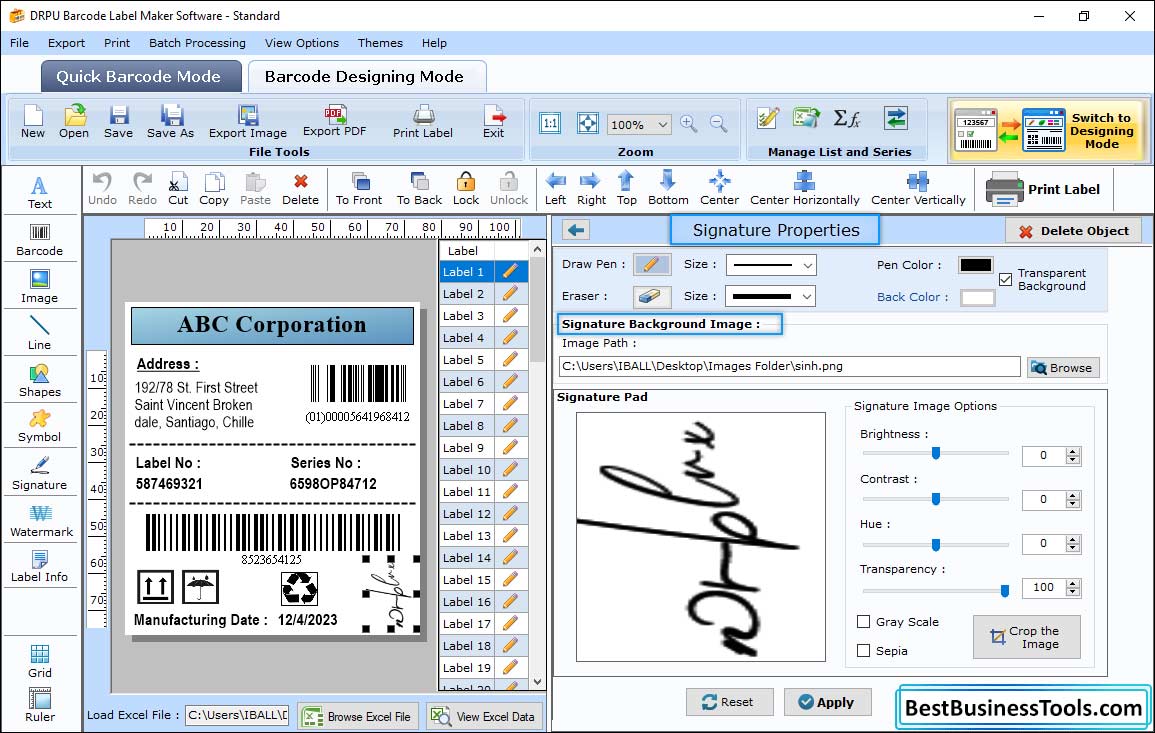Open Draw Pen size dropdown
The width and height of the screenshot is (1155, 733).
808,265
